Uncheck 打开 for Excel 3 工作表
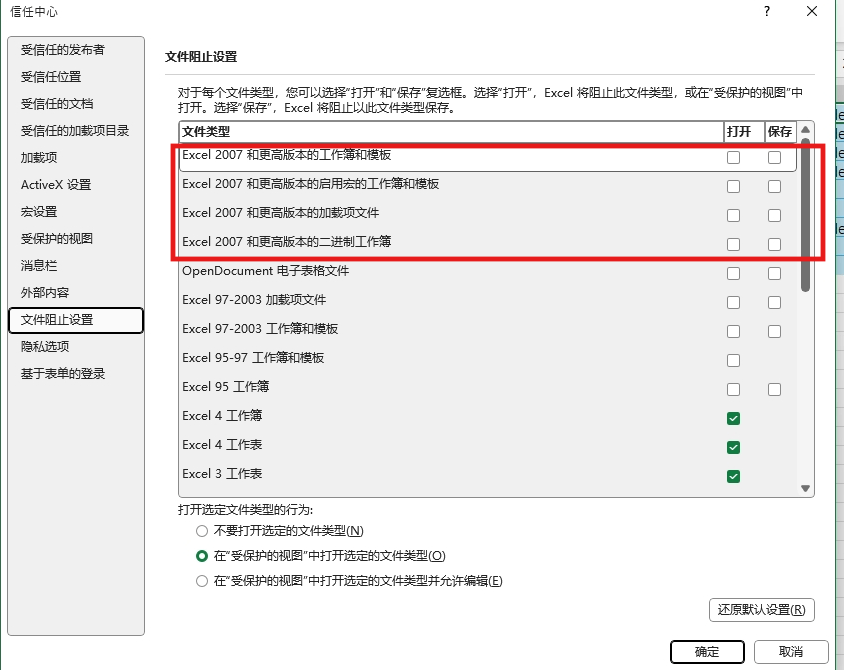Image resolution: width=844 pixels, height=670 pixels. point(733,476)
